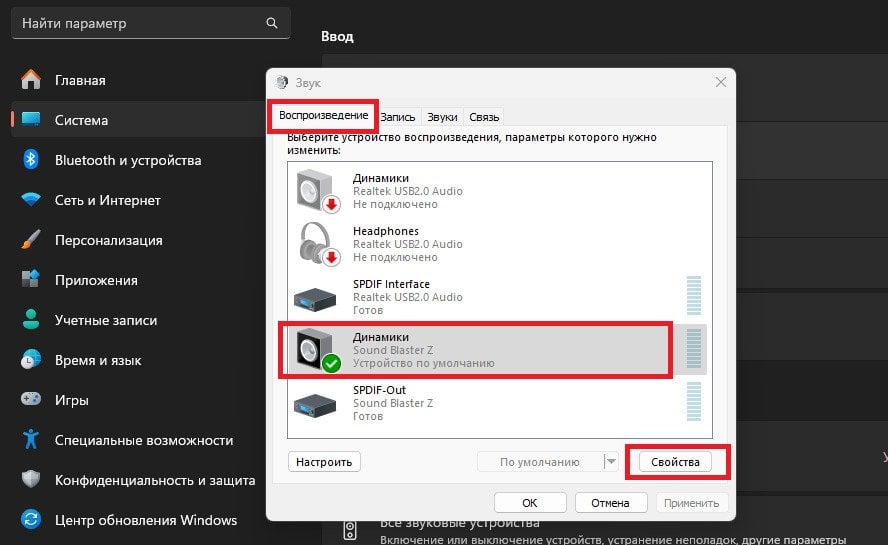Click the Настроить button

tap(324, 462)
